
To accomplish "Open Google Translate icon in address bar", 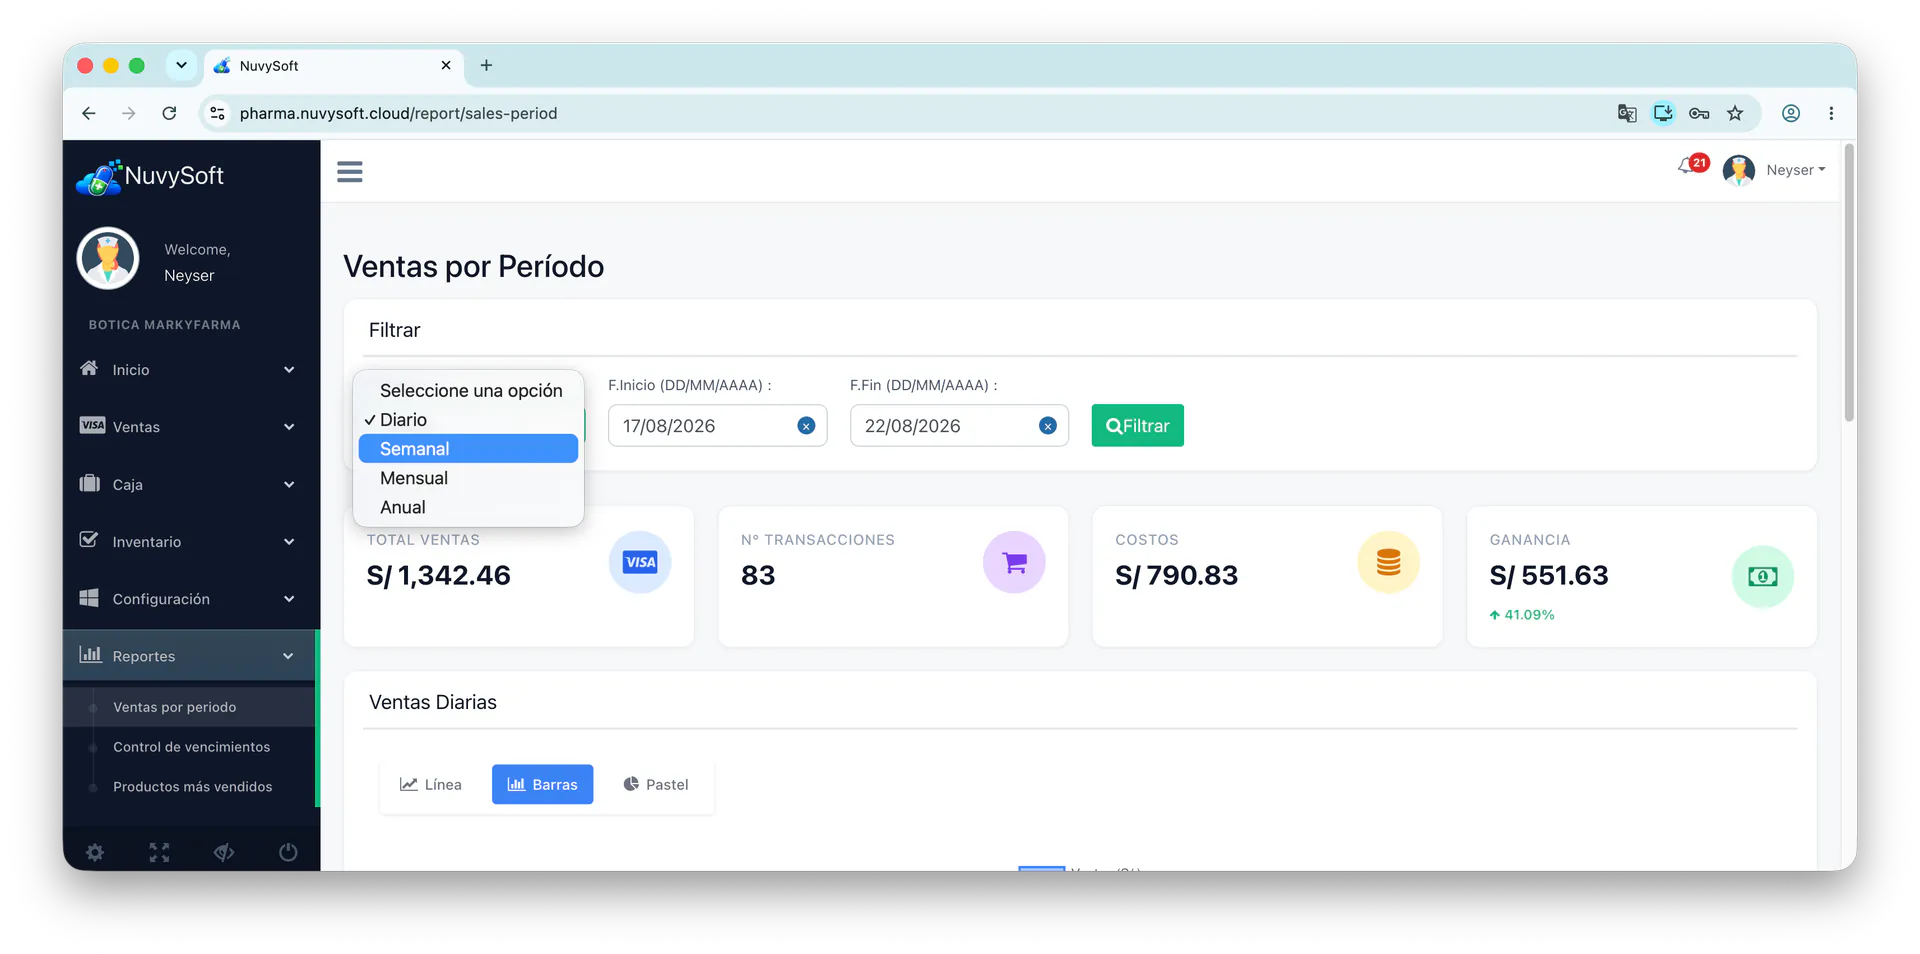I will point(1627,113).
